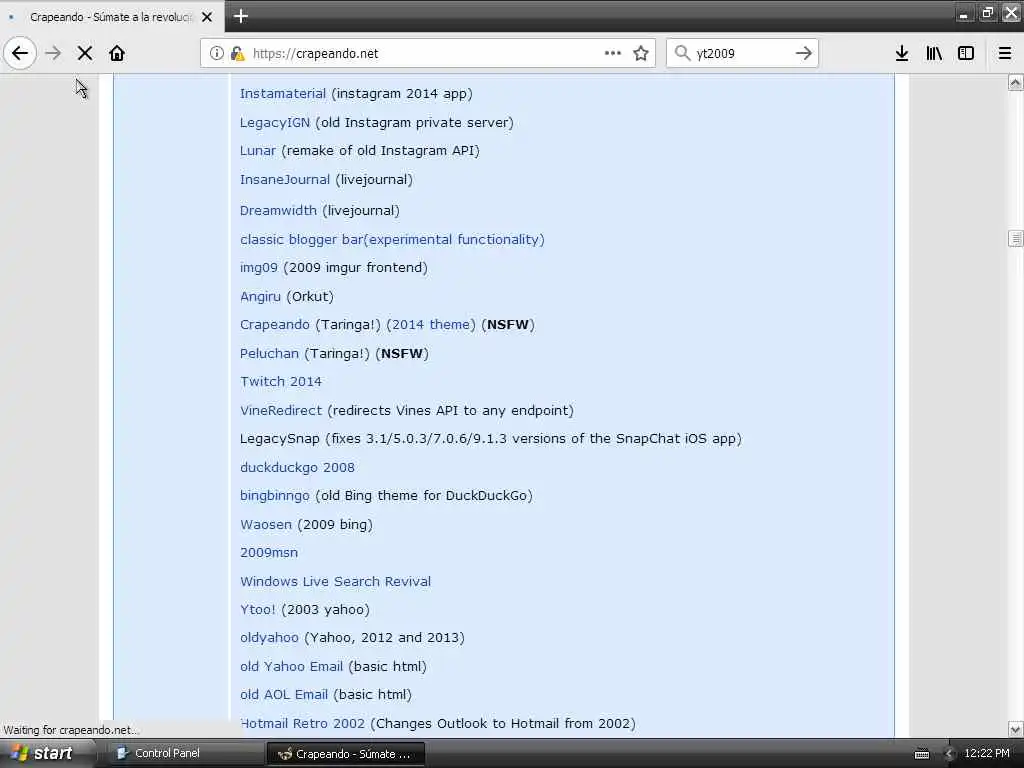The width and height of the screenshot is (1024, 768).
Task: Toggle the sidebar view
Action: (966, 53)
